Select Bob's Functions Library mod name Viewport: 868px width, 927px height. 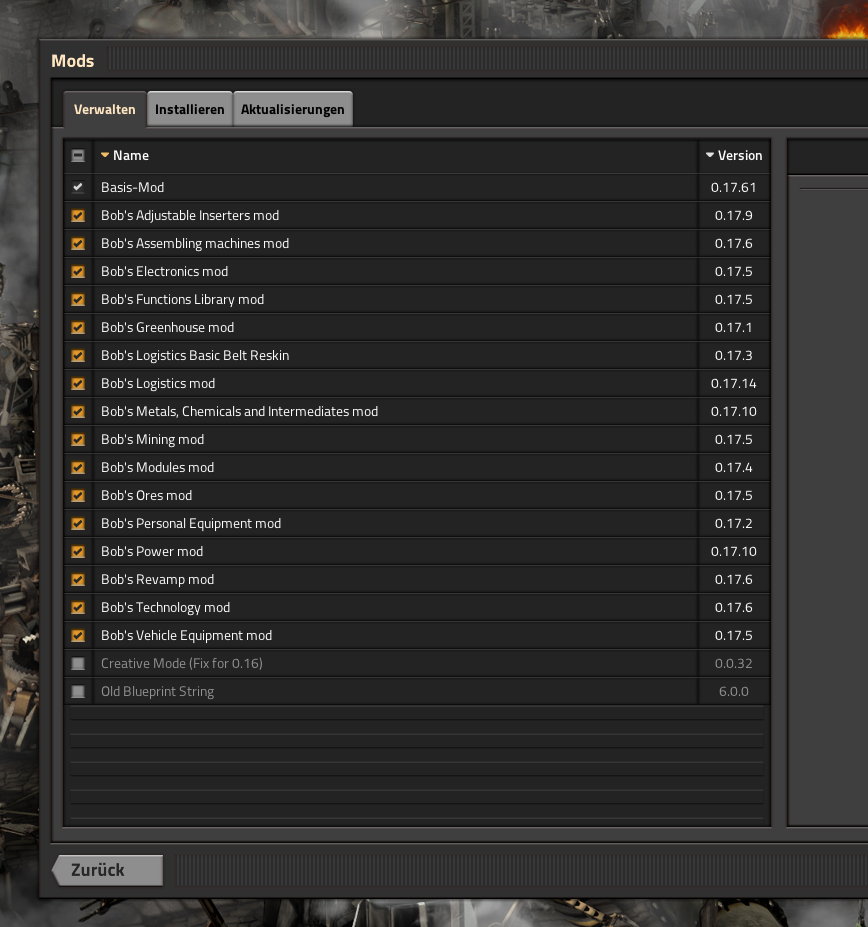183,300
